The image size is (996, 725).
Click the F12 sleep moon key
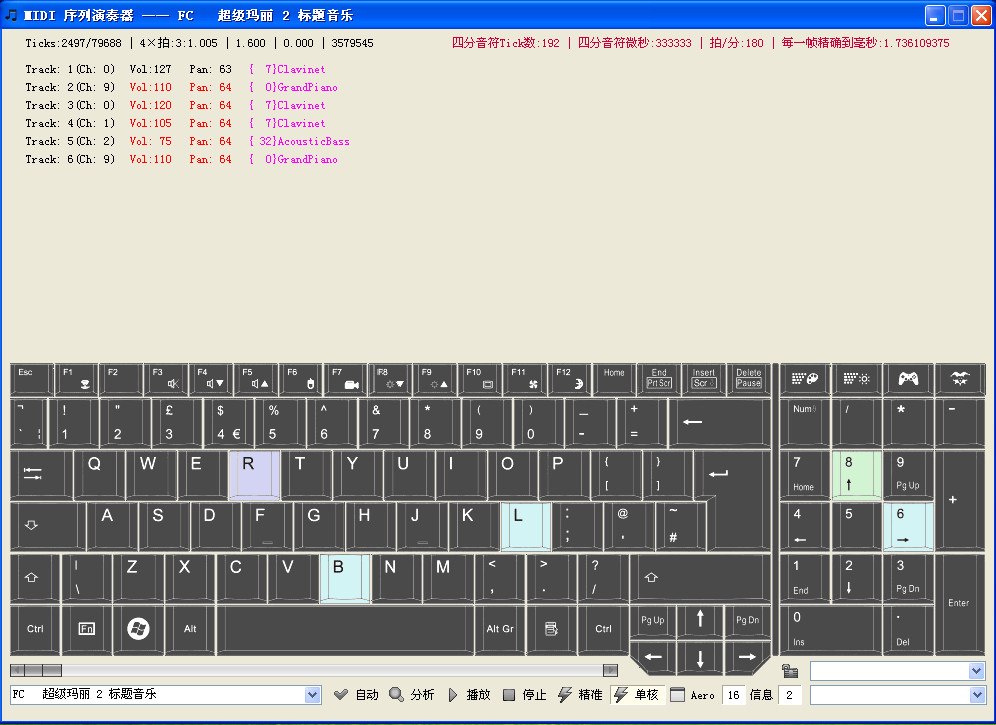(570, 379)
